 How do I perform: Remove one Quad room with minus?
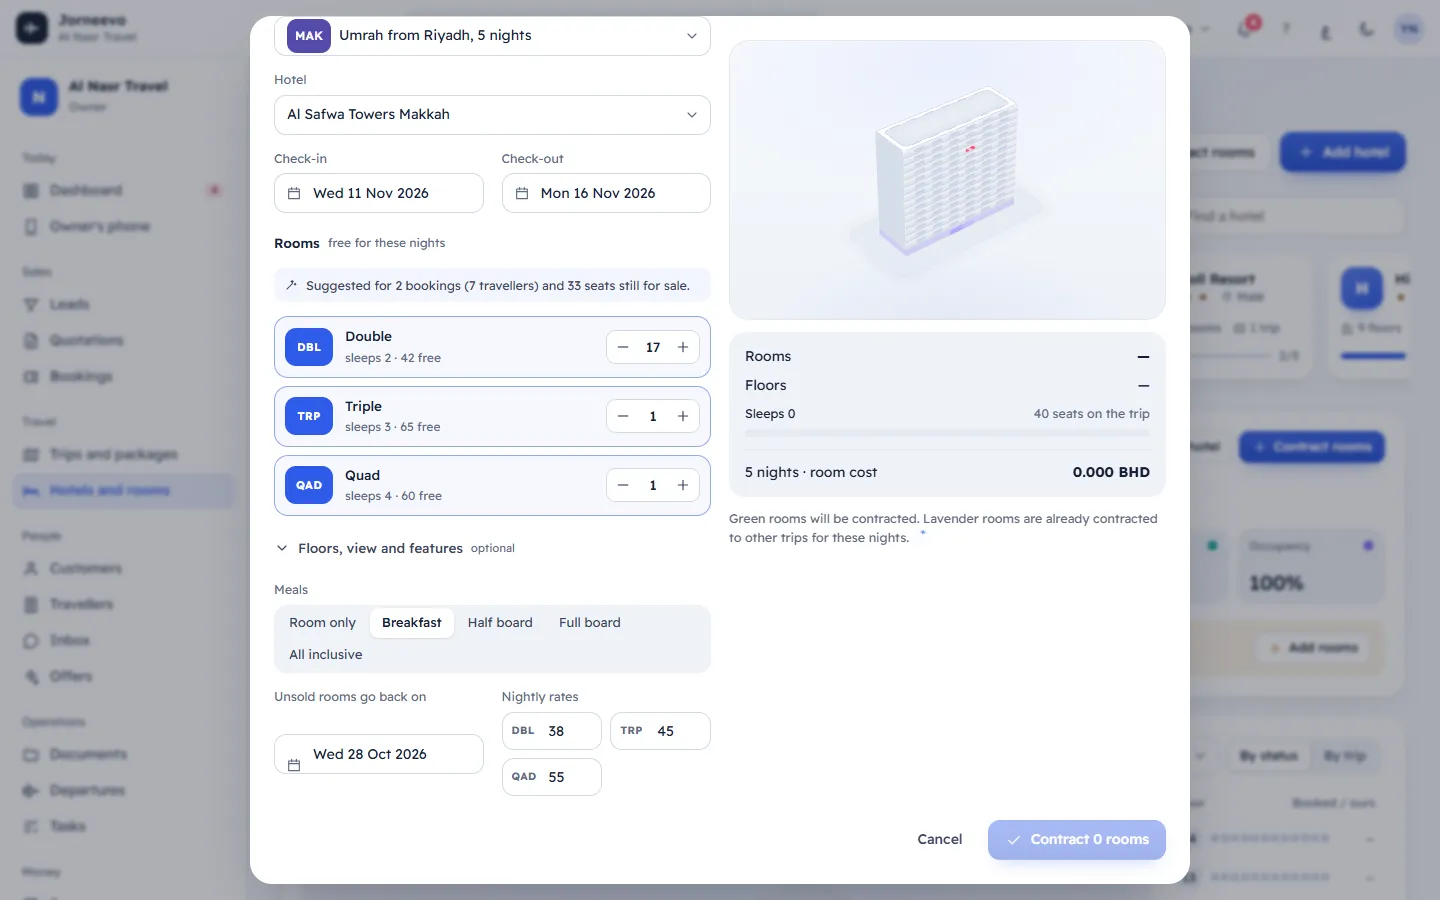[623, 485]
